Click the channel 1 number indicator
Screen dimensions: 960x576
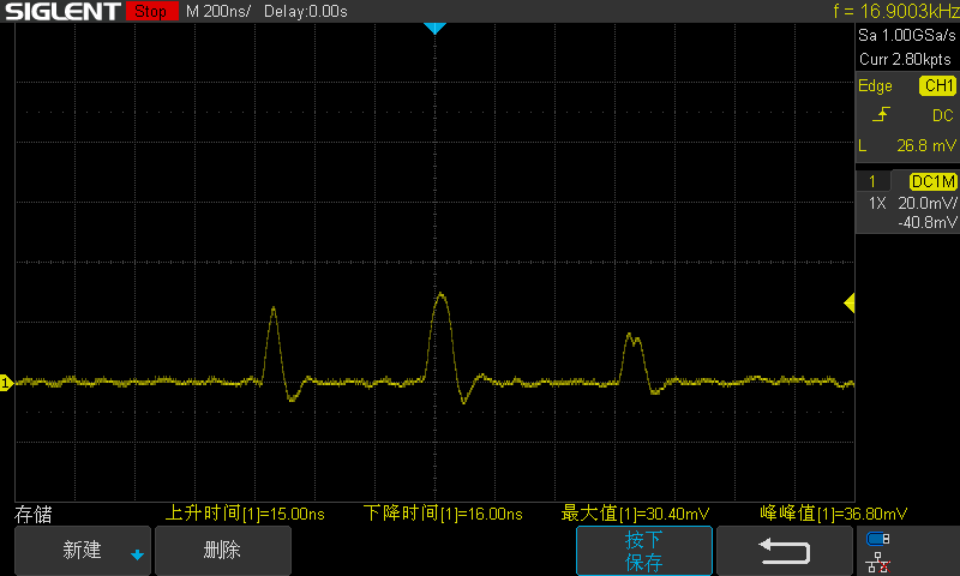tap(872, 182)
